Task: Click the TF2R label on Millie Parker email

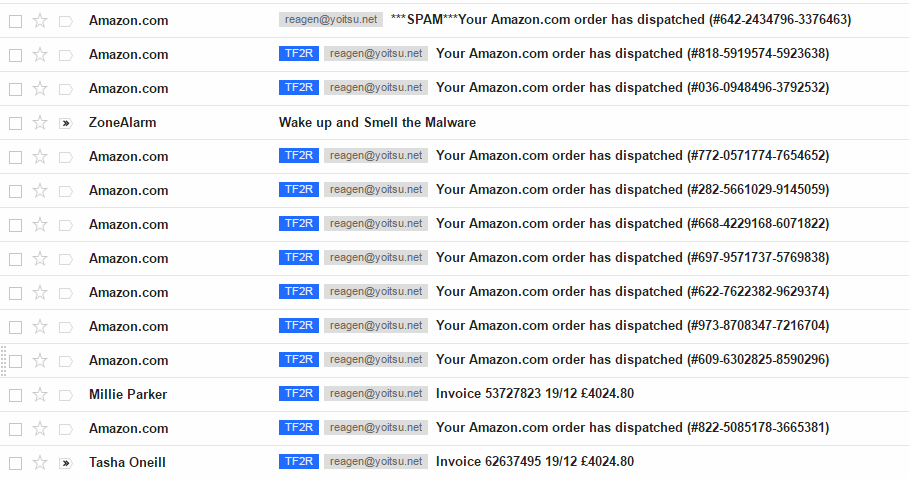Action: coord(299,394)
